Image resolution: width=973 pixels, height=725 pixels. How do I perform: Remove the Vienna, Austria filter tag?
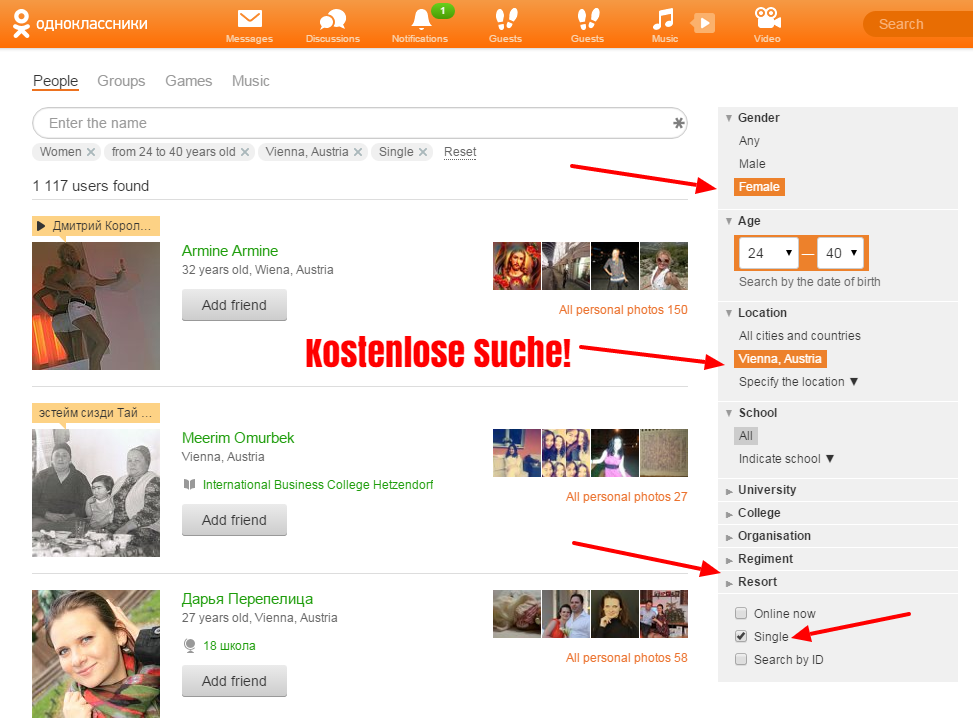click(x=358, y=152)
